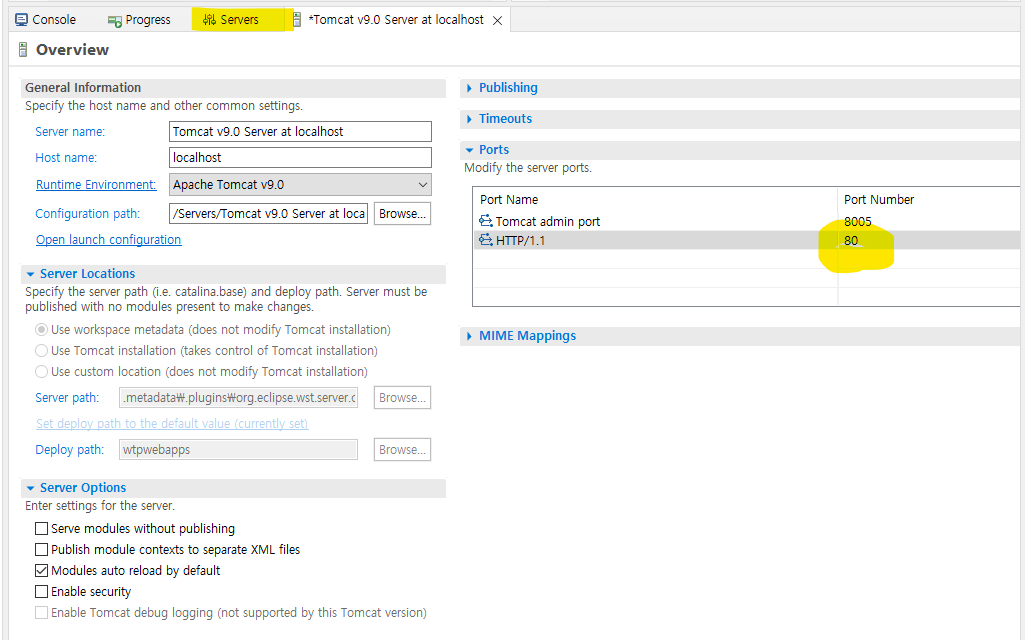Viewport: 1025px width, 640px height.
Task: Click the Configuration path text field
Action: pyautogui.click(x=269, y=214)
